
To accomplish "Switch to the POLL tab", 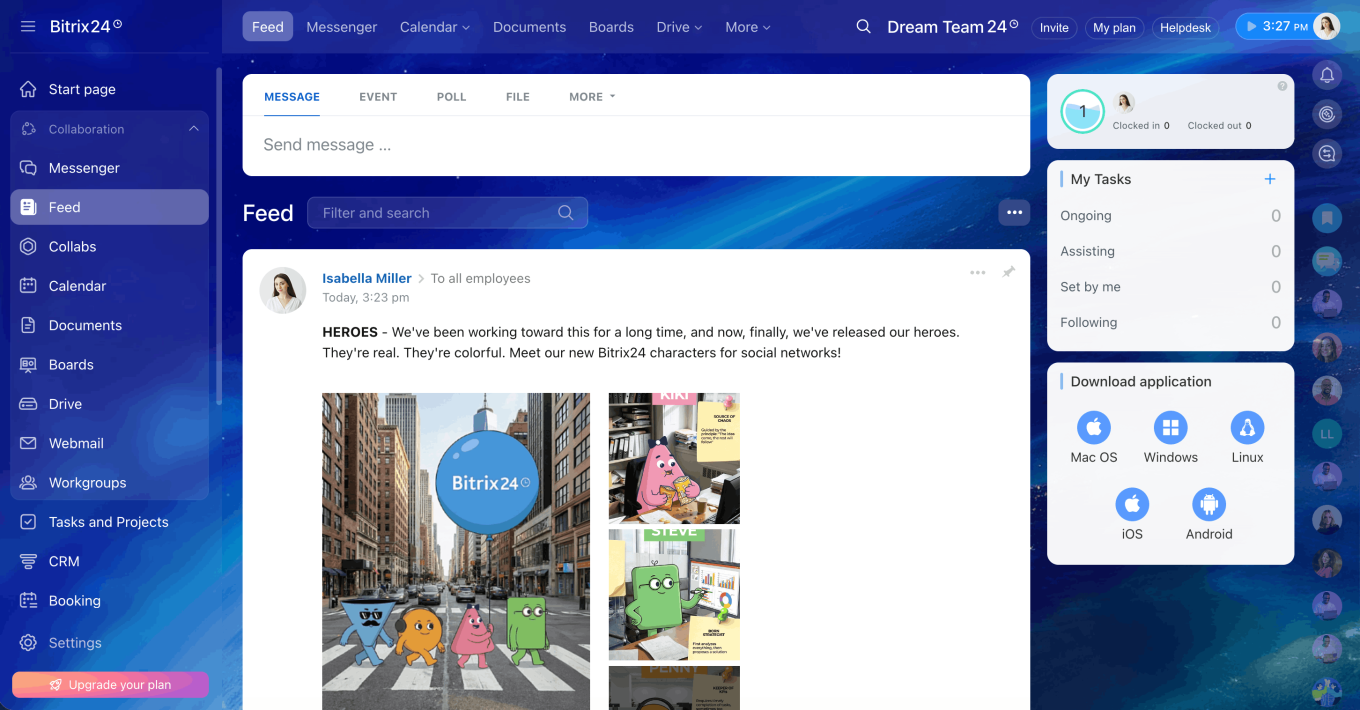I will click(451, 96).
